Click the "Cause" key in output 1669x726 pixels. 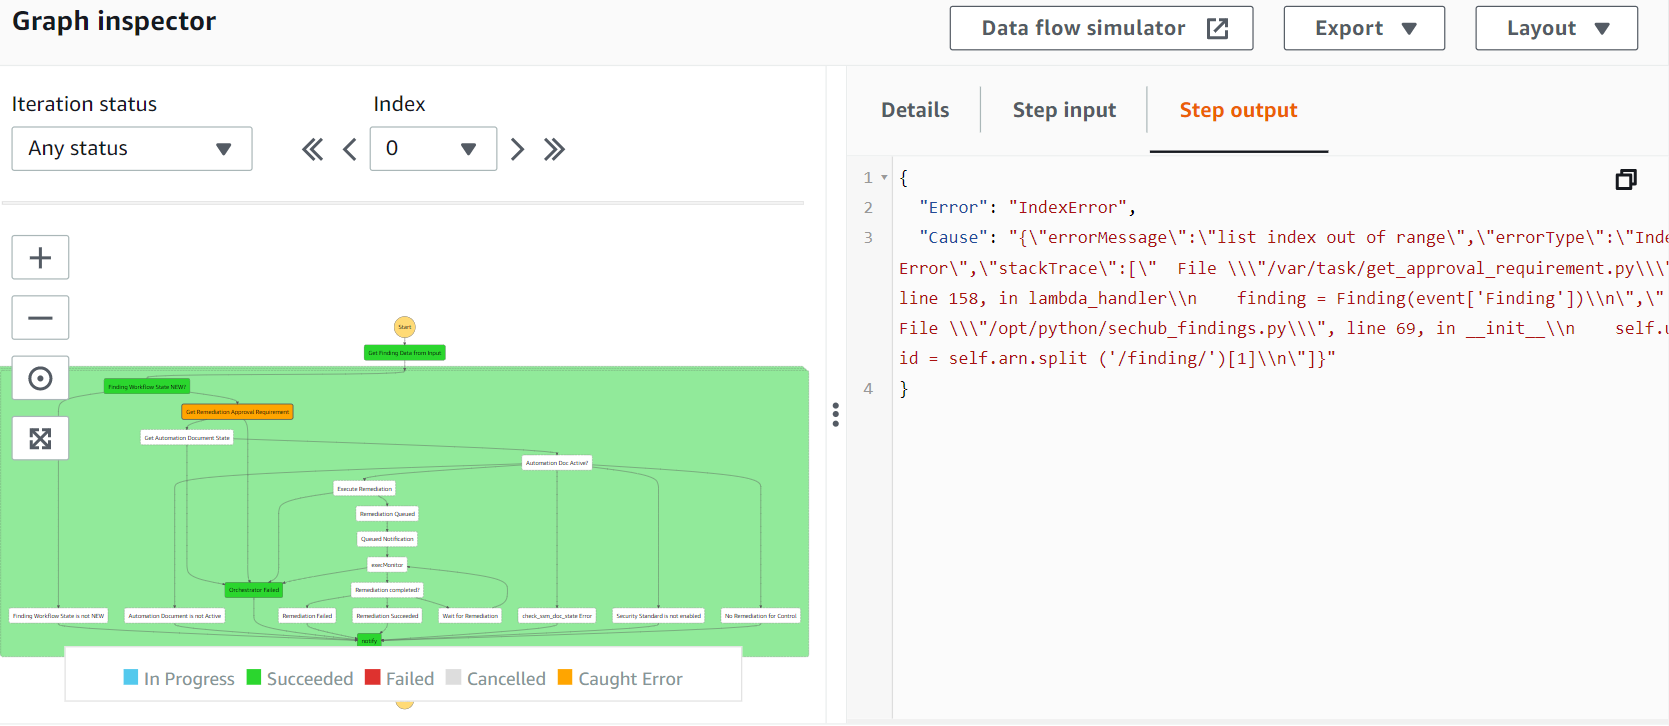tap(953, 237)
